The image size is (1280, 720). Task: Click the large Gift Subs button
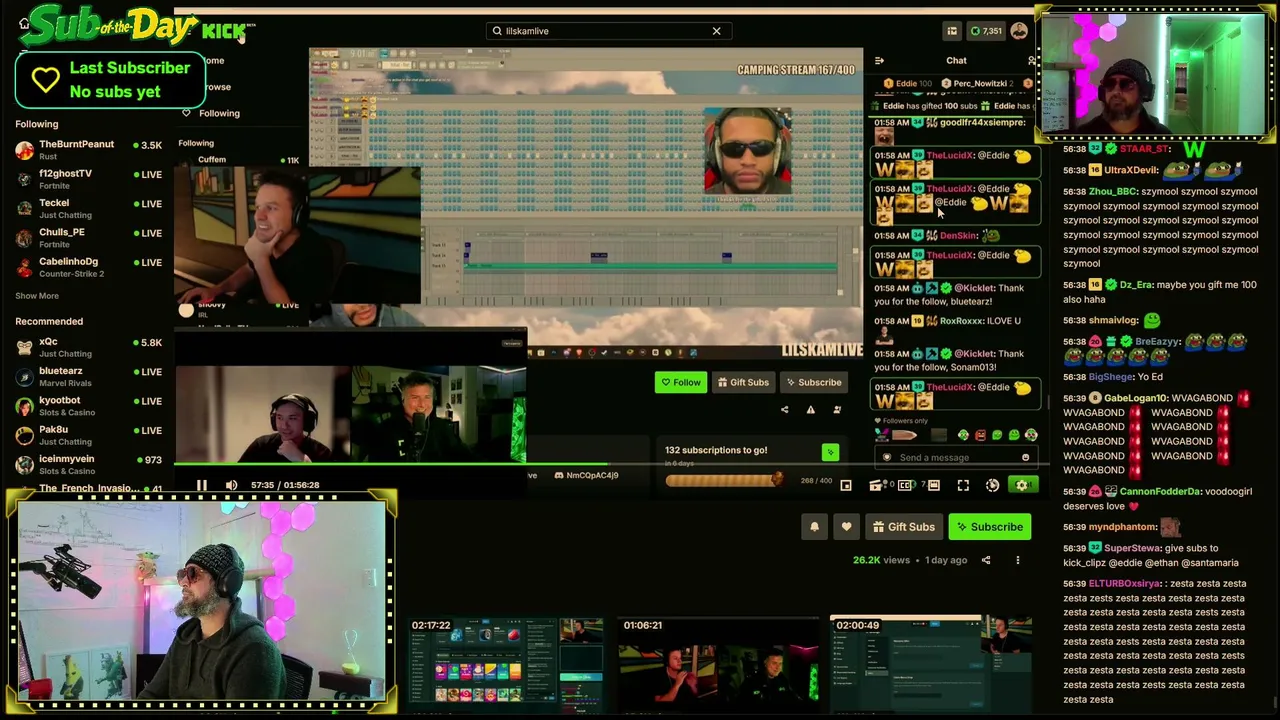(x=903, y=527)
